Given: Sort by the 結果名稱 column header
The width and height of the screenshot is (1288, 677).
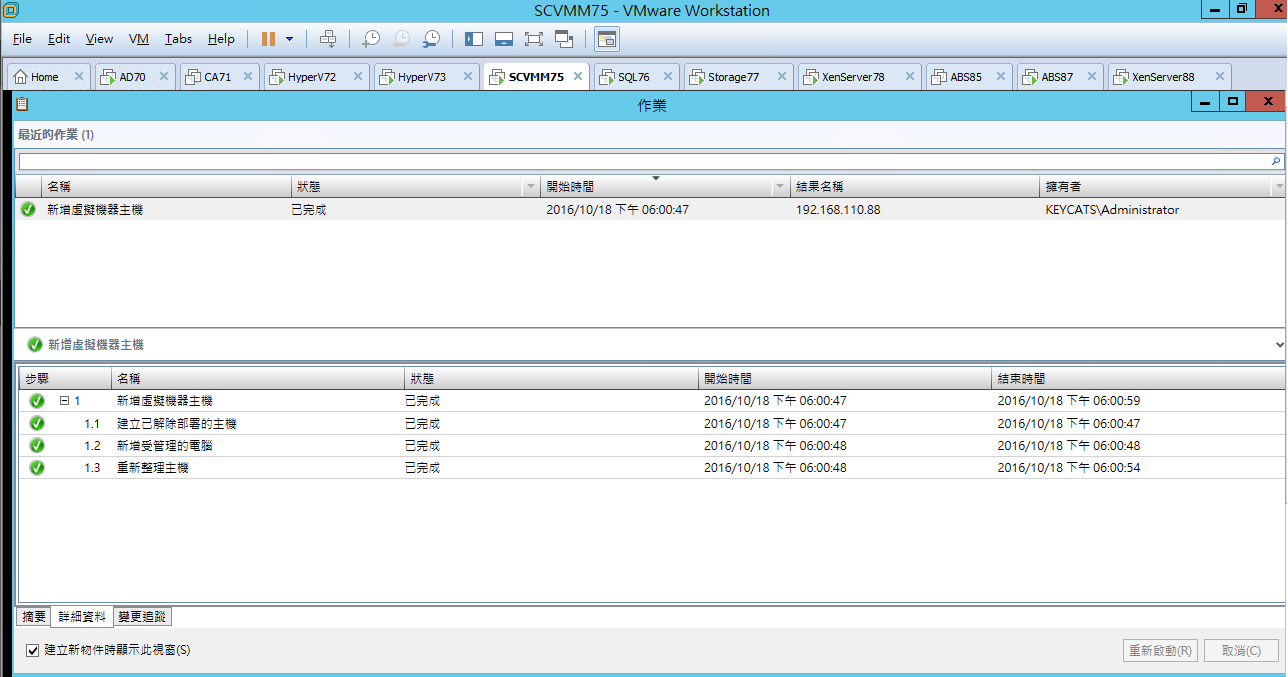Looking at the screenshot, I should (913, 187).
